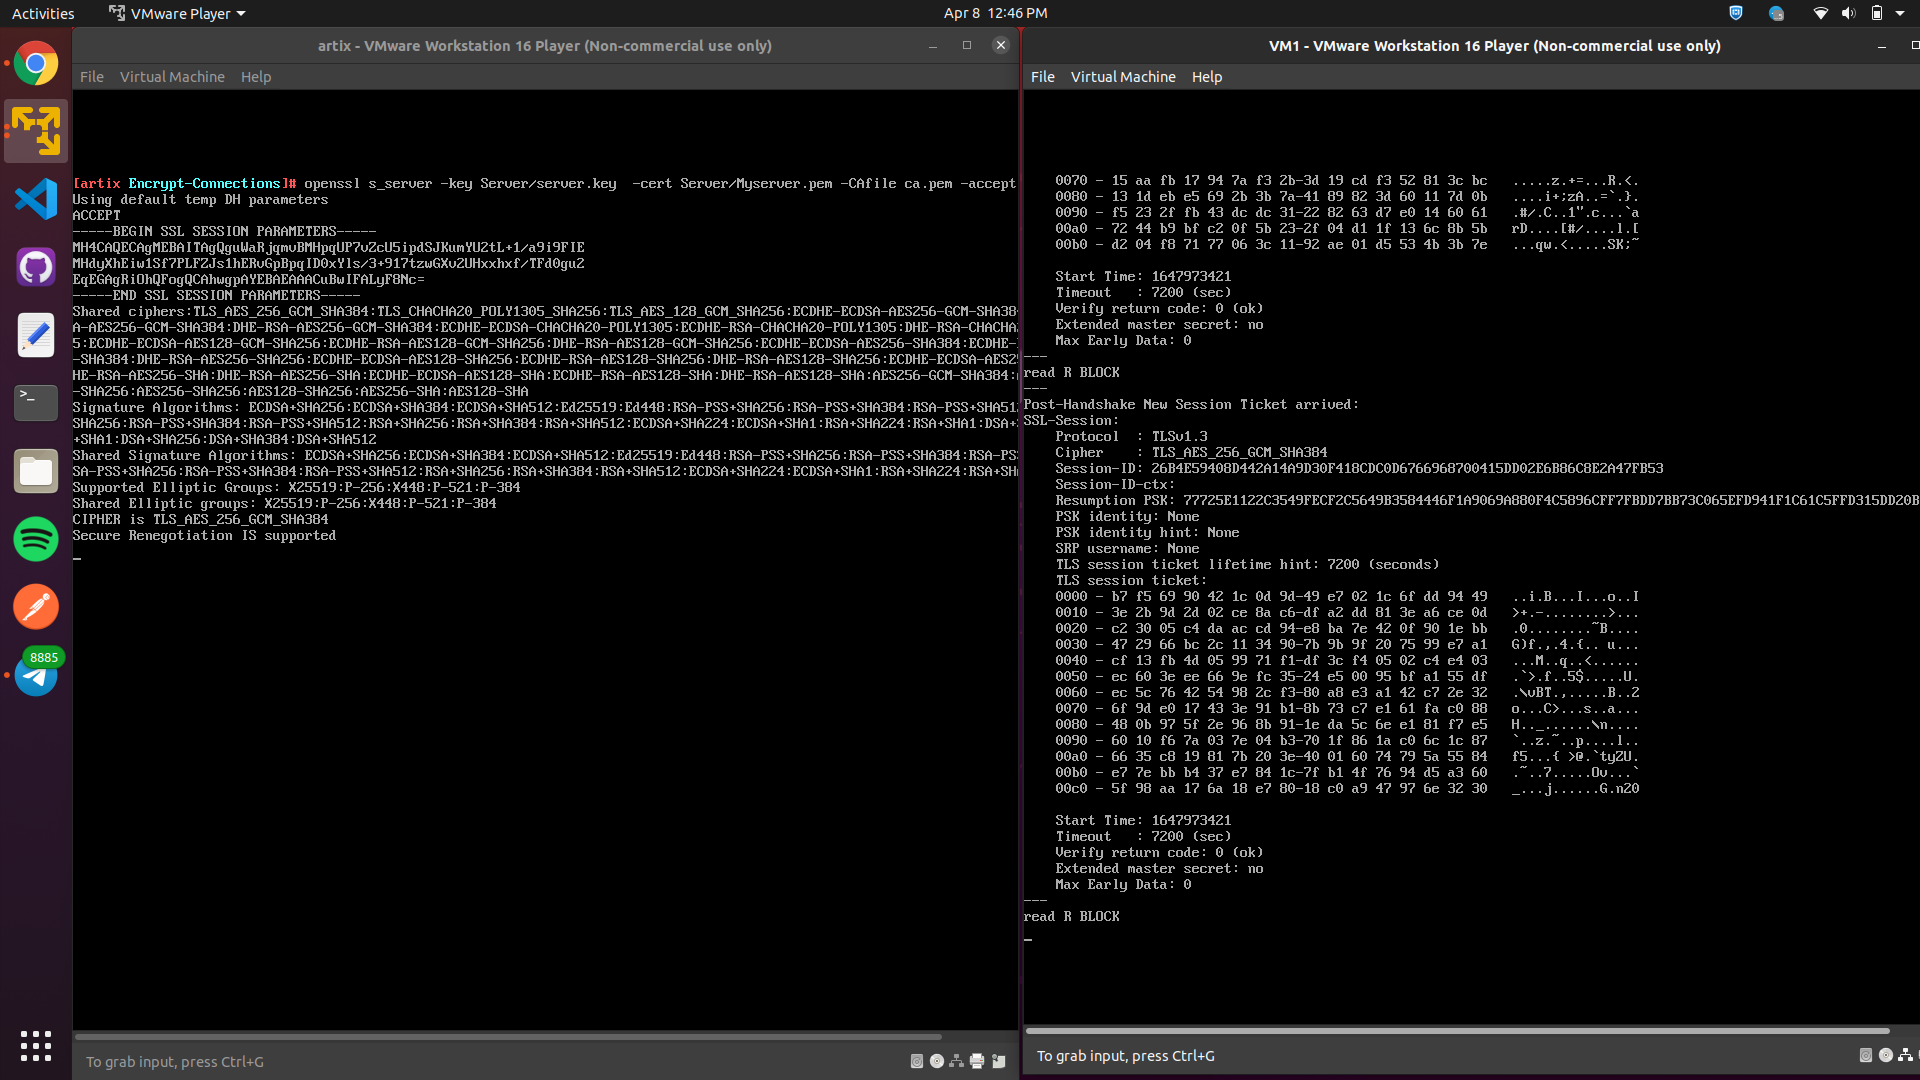The image size is (1920, 1080).
Task: Open Virtual Machine menu in VM1 window
Action: click(1122, 77)
